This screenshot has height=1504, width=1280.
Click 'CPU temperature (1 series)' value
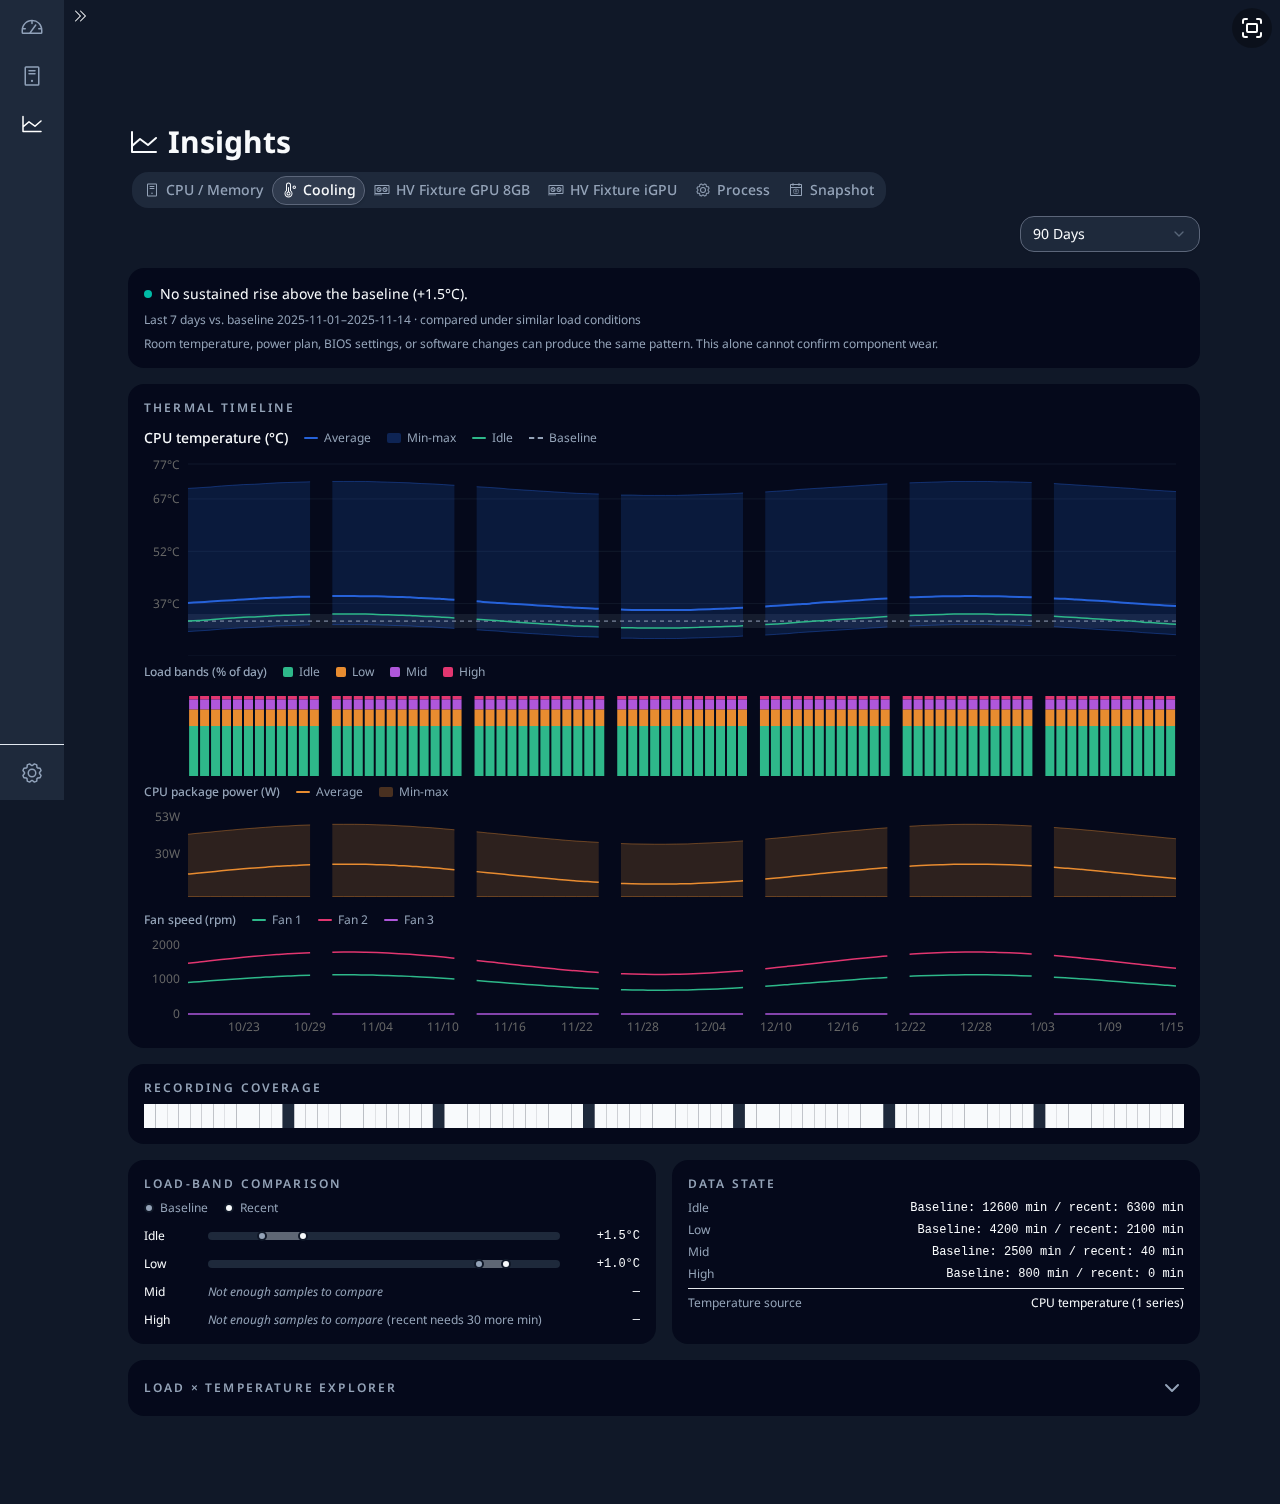[x=1107, y=1303]
